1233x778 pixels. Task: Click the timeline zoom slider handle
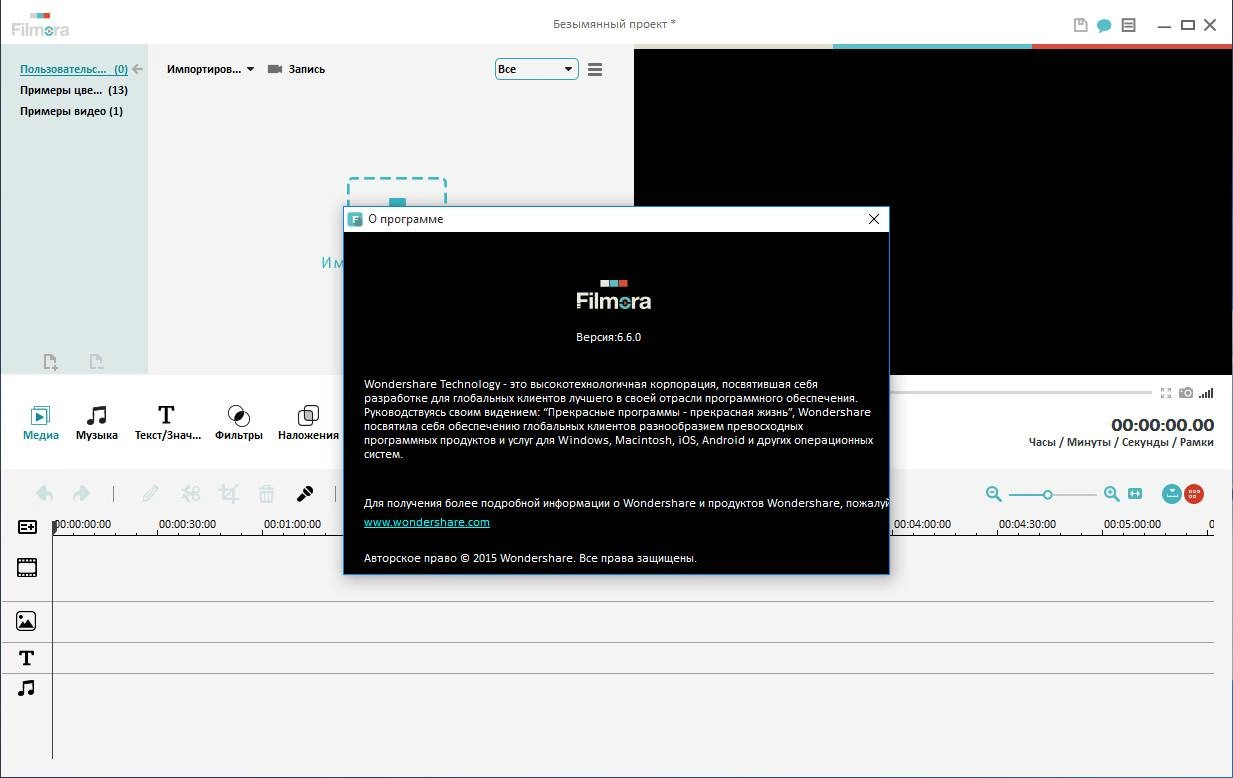[x=1048, y=495]
